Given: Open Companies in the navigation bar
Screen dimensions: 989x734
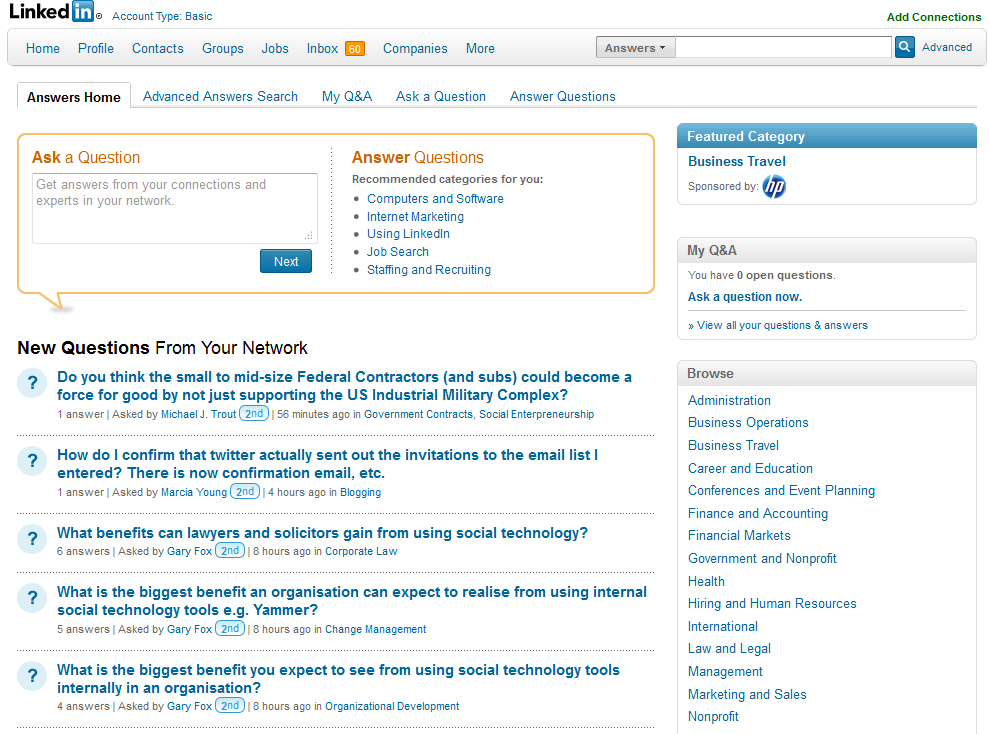Looking at the screenshot, I should pos(415,49).
